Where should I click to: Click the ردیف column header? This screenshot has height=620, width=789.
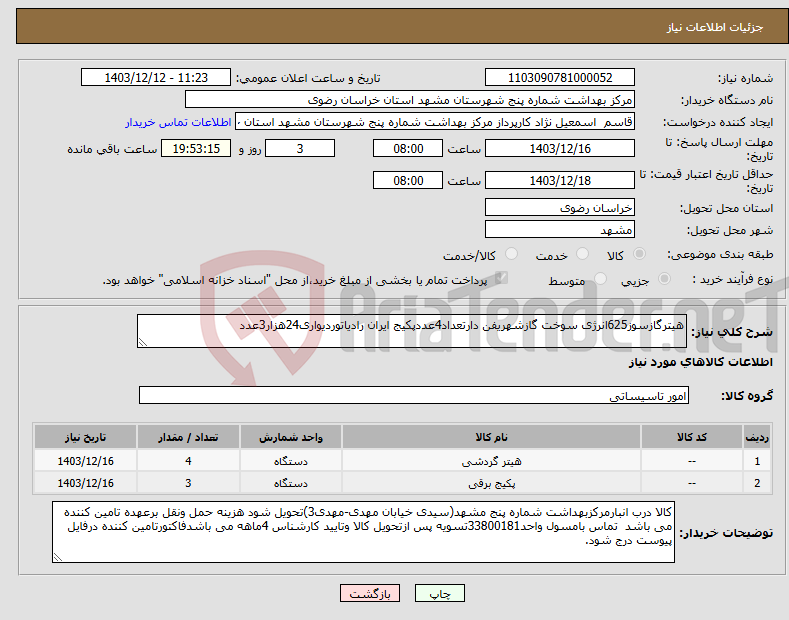point(757,437)
